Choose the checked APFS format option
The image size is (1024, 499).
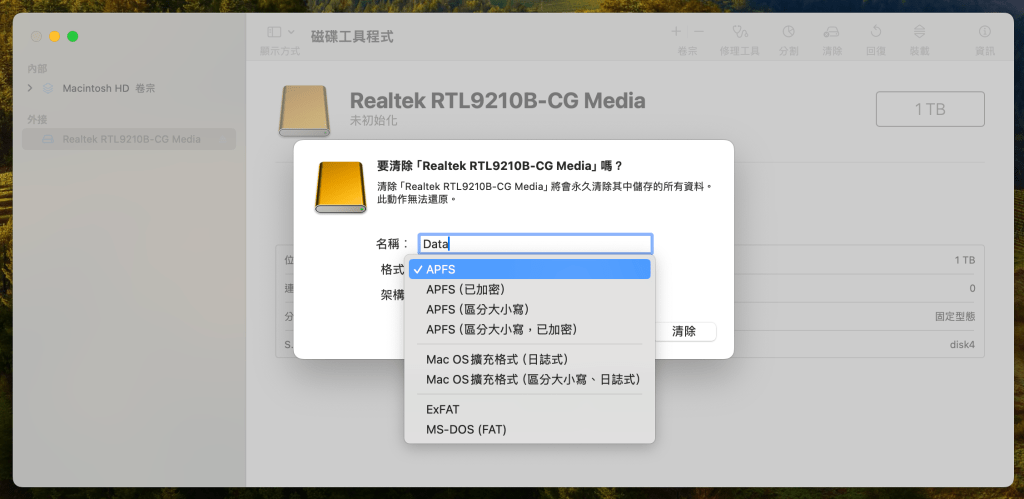(x=530, y=269)
